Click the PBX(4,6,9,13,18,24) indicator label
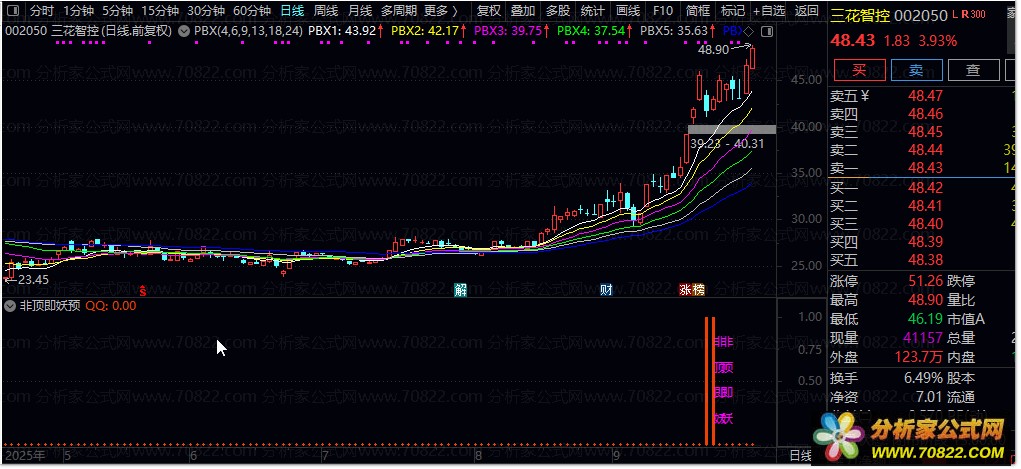The height and width of the screenshot is (469, 1021). click(x=249, y=31)
